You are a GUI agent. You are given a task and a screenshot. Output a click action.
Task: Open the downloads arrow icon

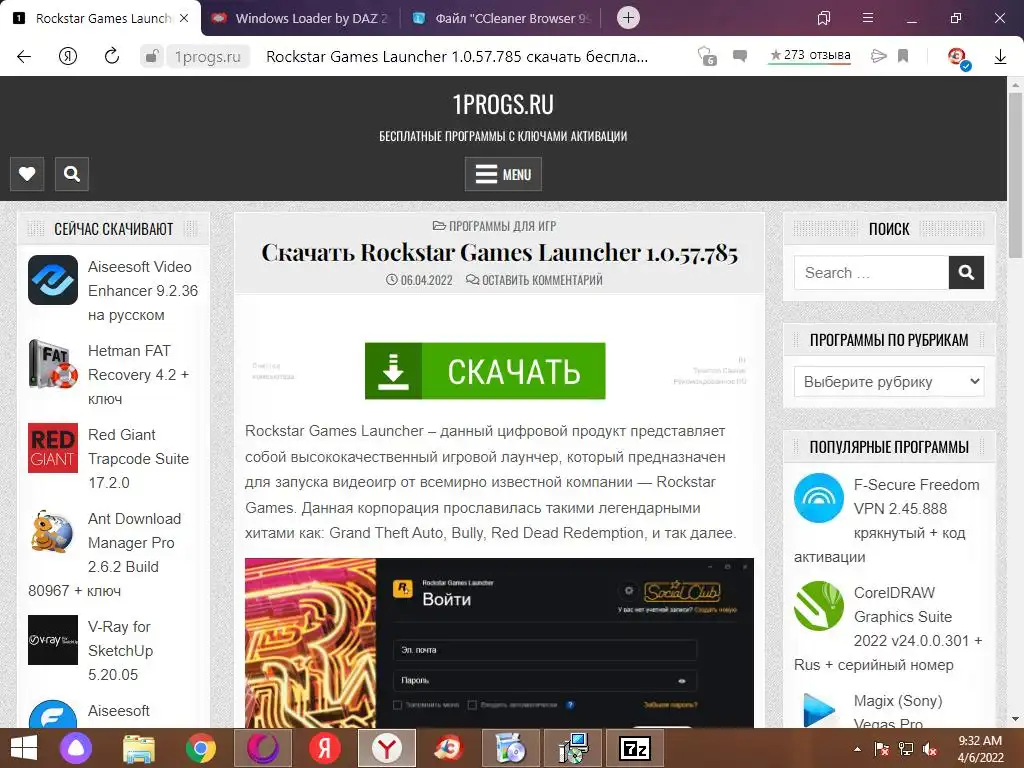pos(1000,57)
